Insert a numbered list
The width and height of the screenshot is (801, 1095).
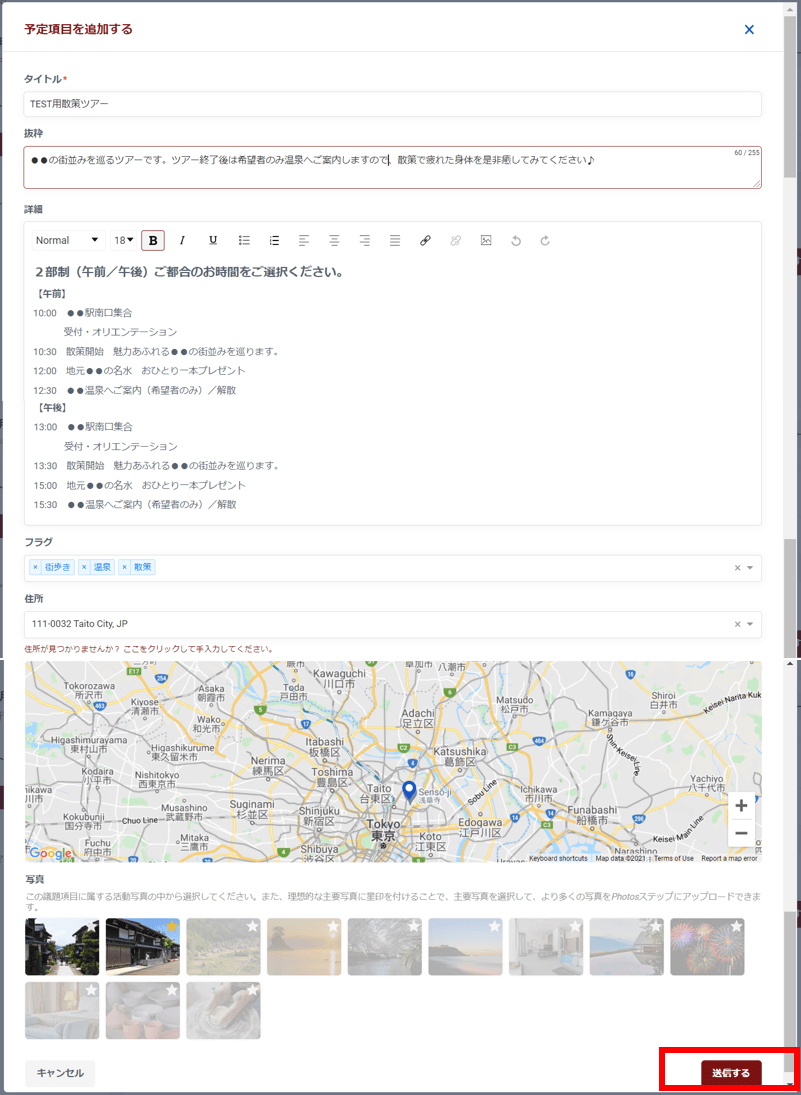274,240
